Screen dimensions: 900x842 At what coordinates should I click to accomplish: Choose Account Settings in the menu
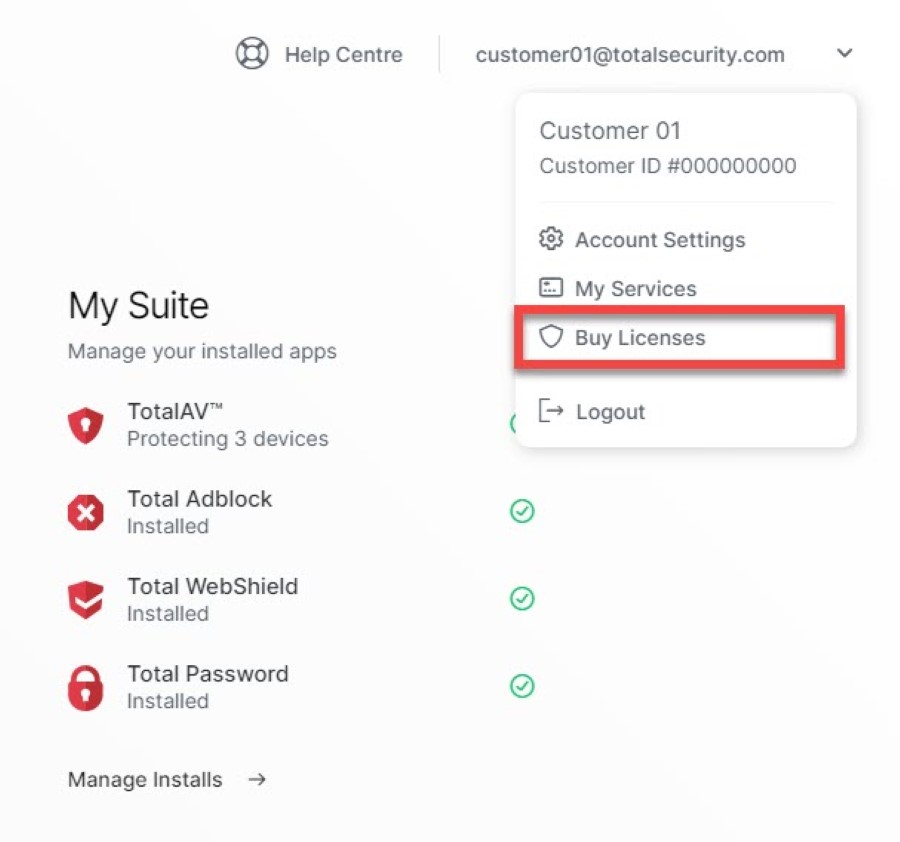(x=660, y=240)
